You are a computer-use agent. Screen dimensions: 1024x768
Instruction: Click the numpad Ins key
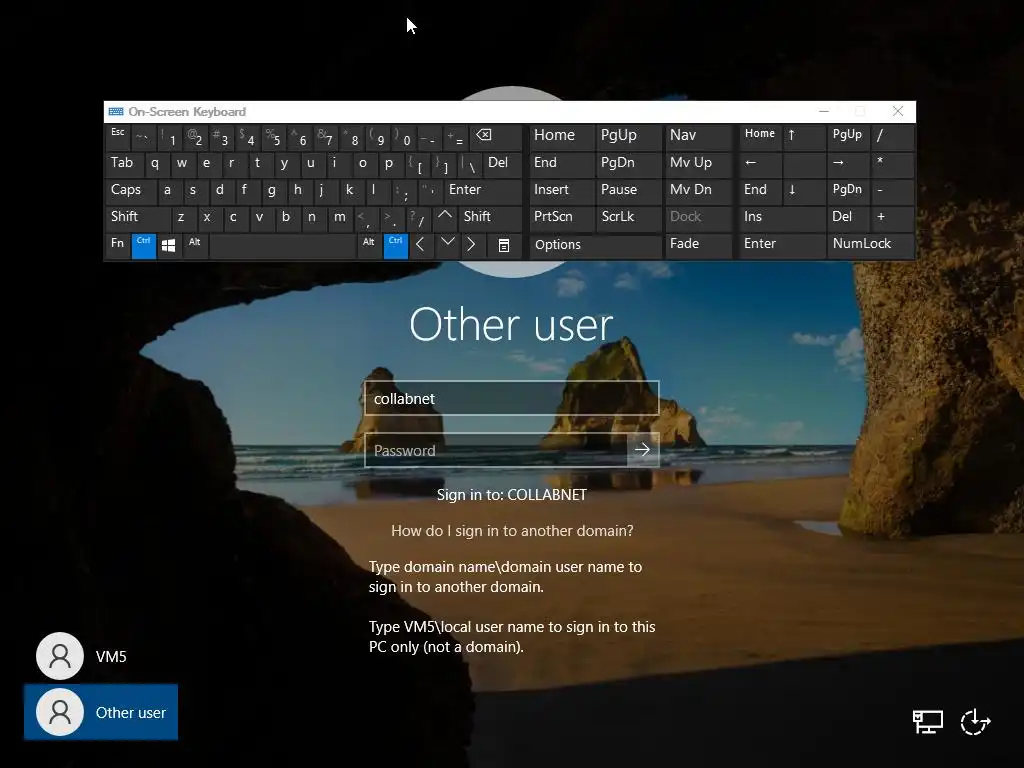(782, 218)
